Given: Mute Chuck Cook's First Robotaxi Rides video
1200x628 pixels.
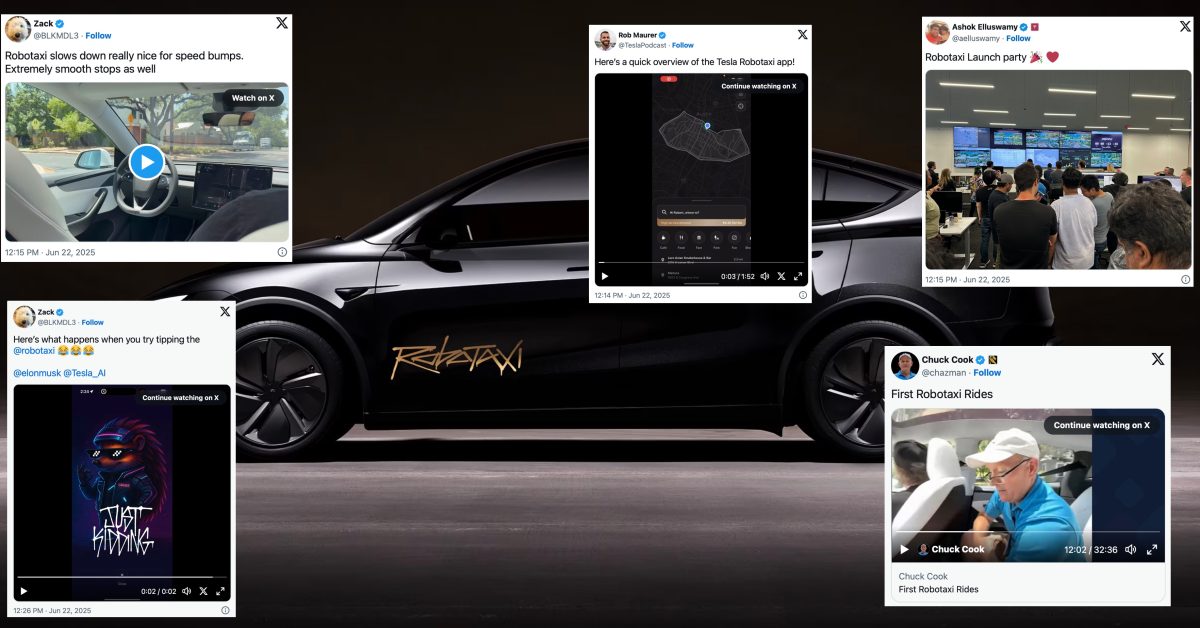Looking at the screenshot, I should 1131,549.
